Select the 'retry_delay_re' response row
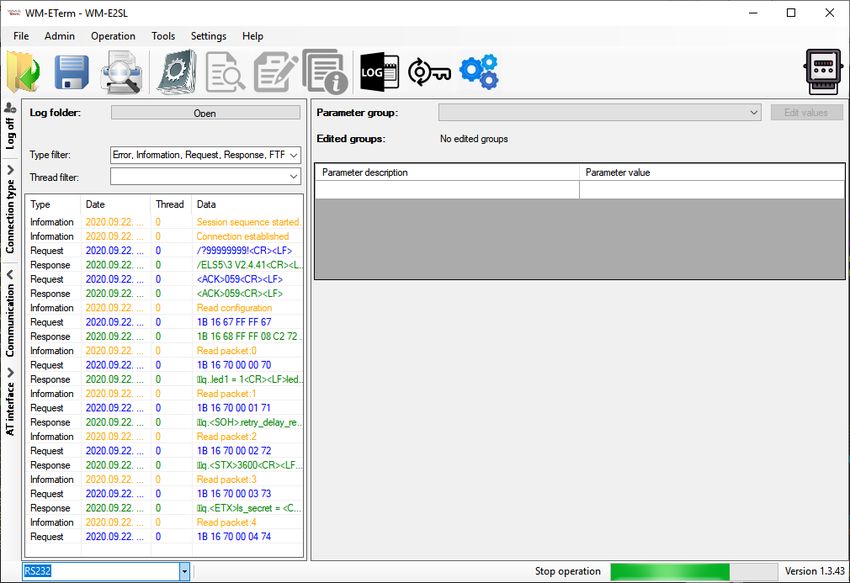This screenshot has height=583, width=850. (x=164, y=422)
